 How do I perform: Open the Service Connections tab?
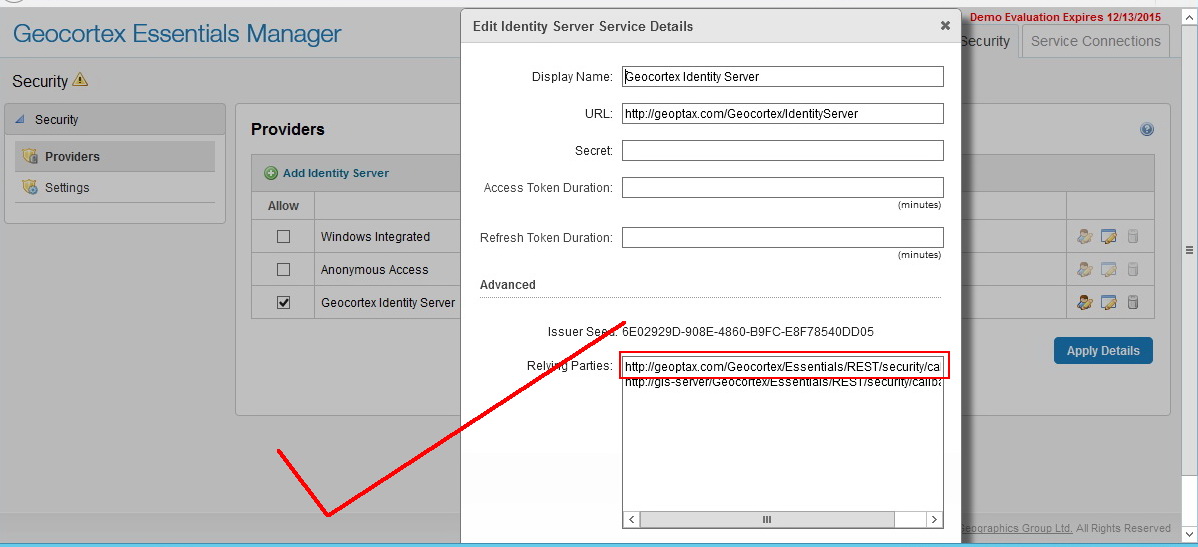coord(1096,41)
